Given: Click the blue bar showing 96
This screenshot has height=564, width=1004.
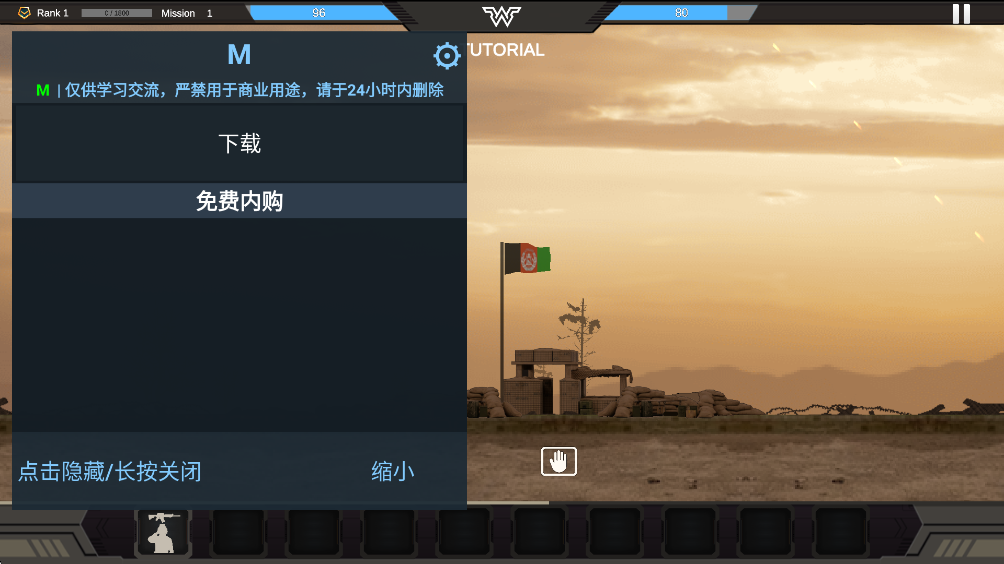Looking at the screenshot, I should (x=323, y=13).
